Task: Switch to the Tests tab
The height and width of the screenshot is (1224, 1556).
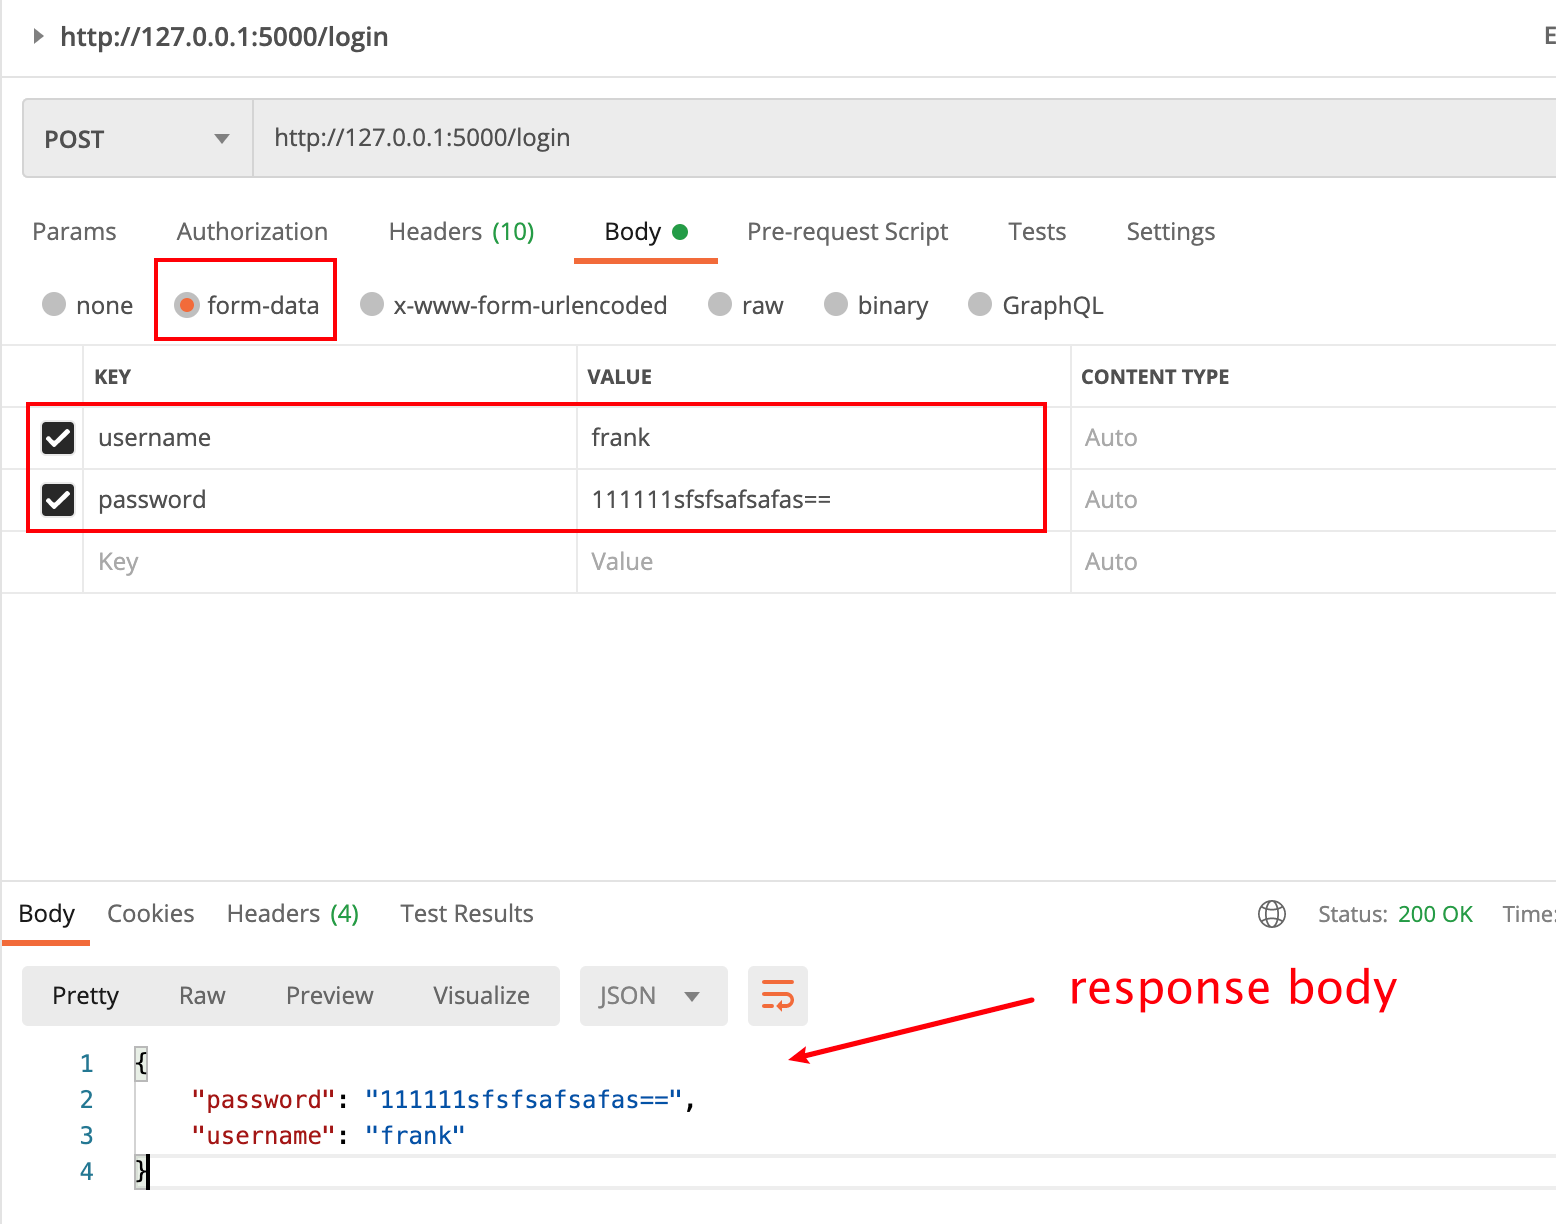Action: point(1037,231)
